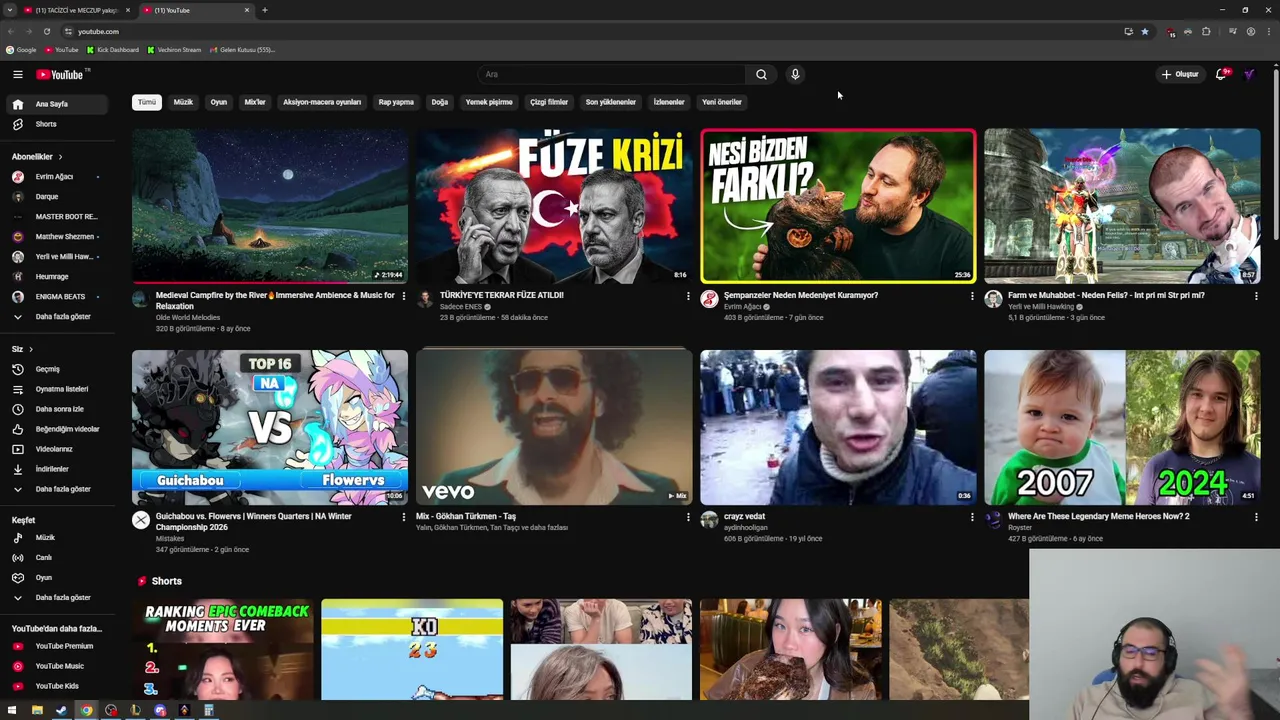Open Kick Dashboard bookmark
Viewport: 1280px width, 720px height.
112,50
